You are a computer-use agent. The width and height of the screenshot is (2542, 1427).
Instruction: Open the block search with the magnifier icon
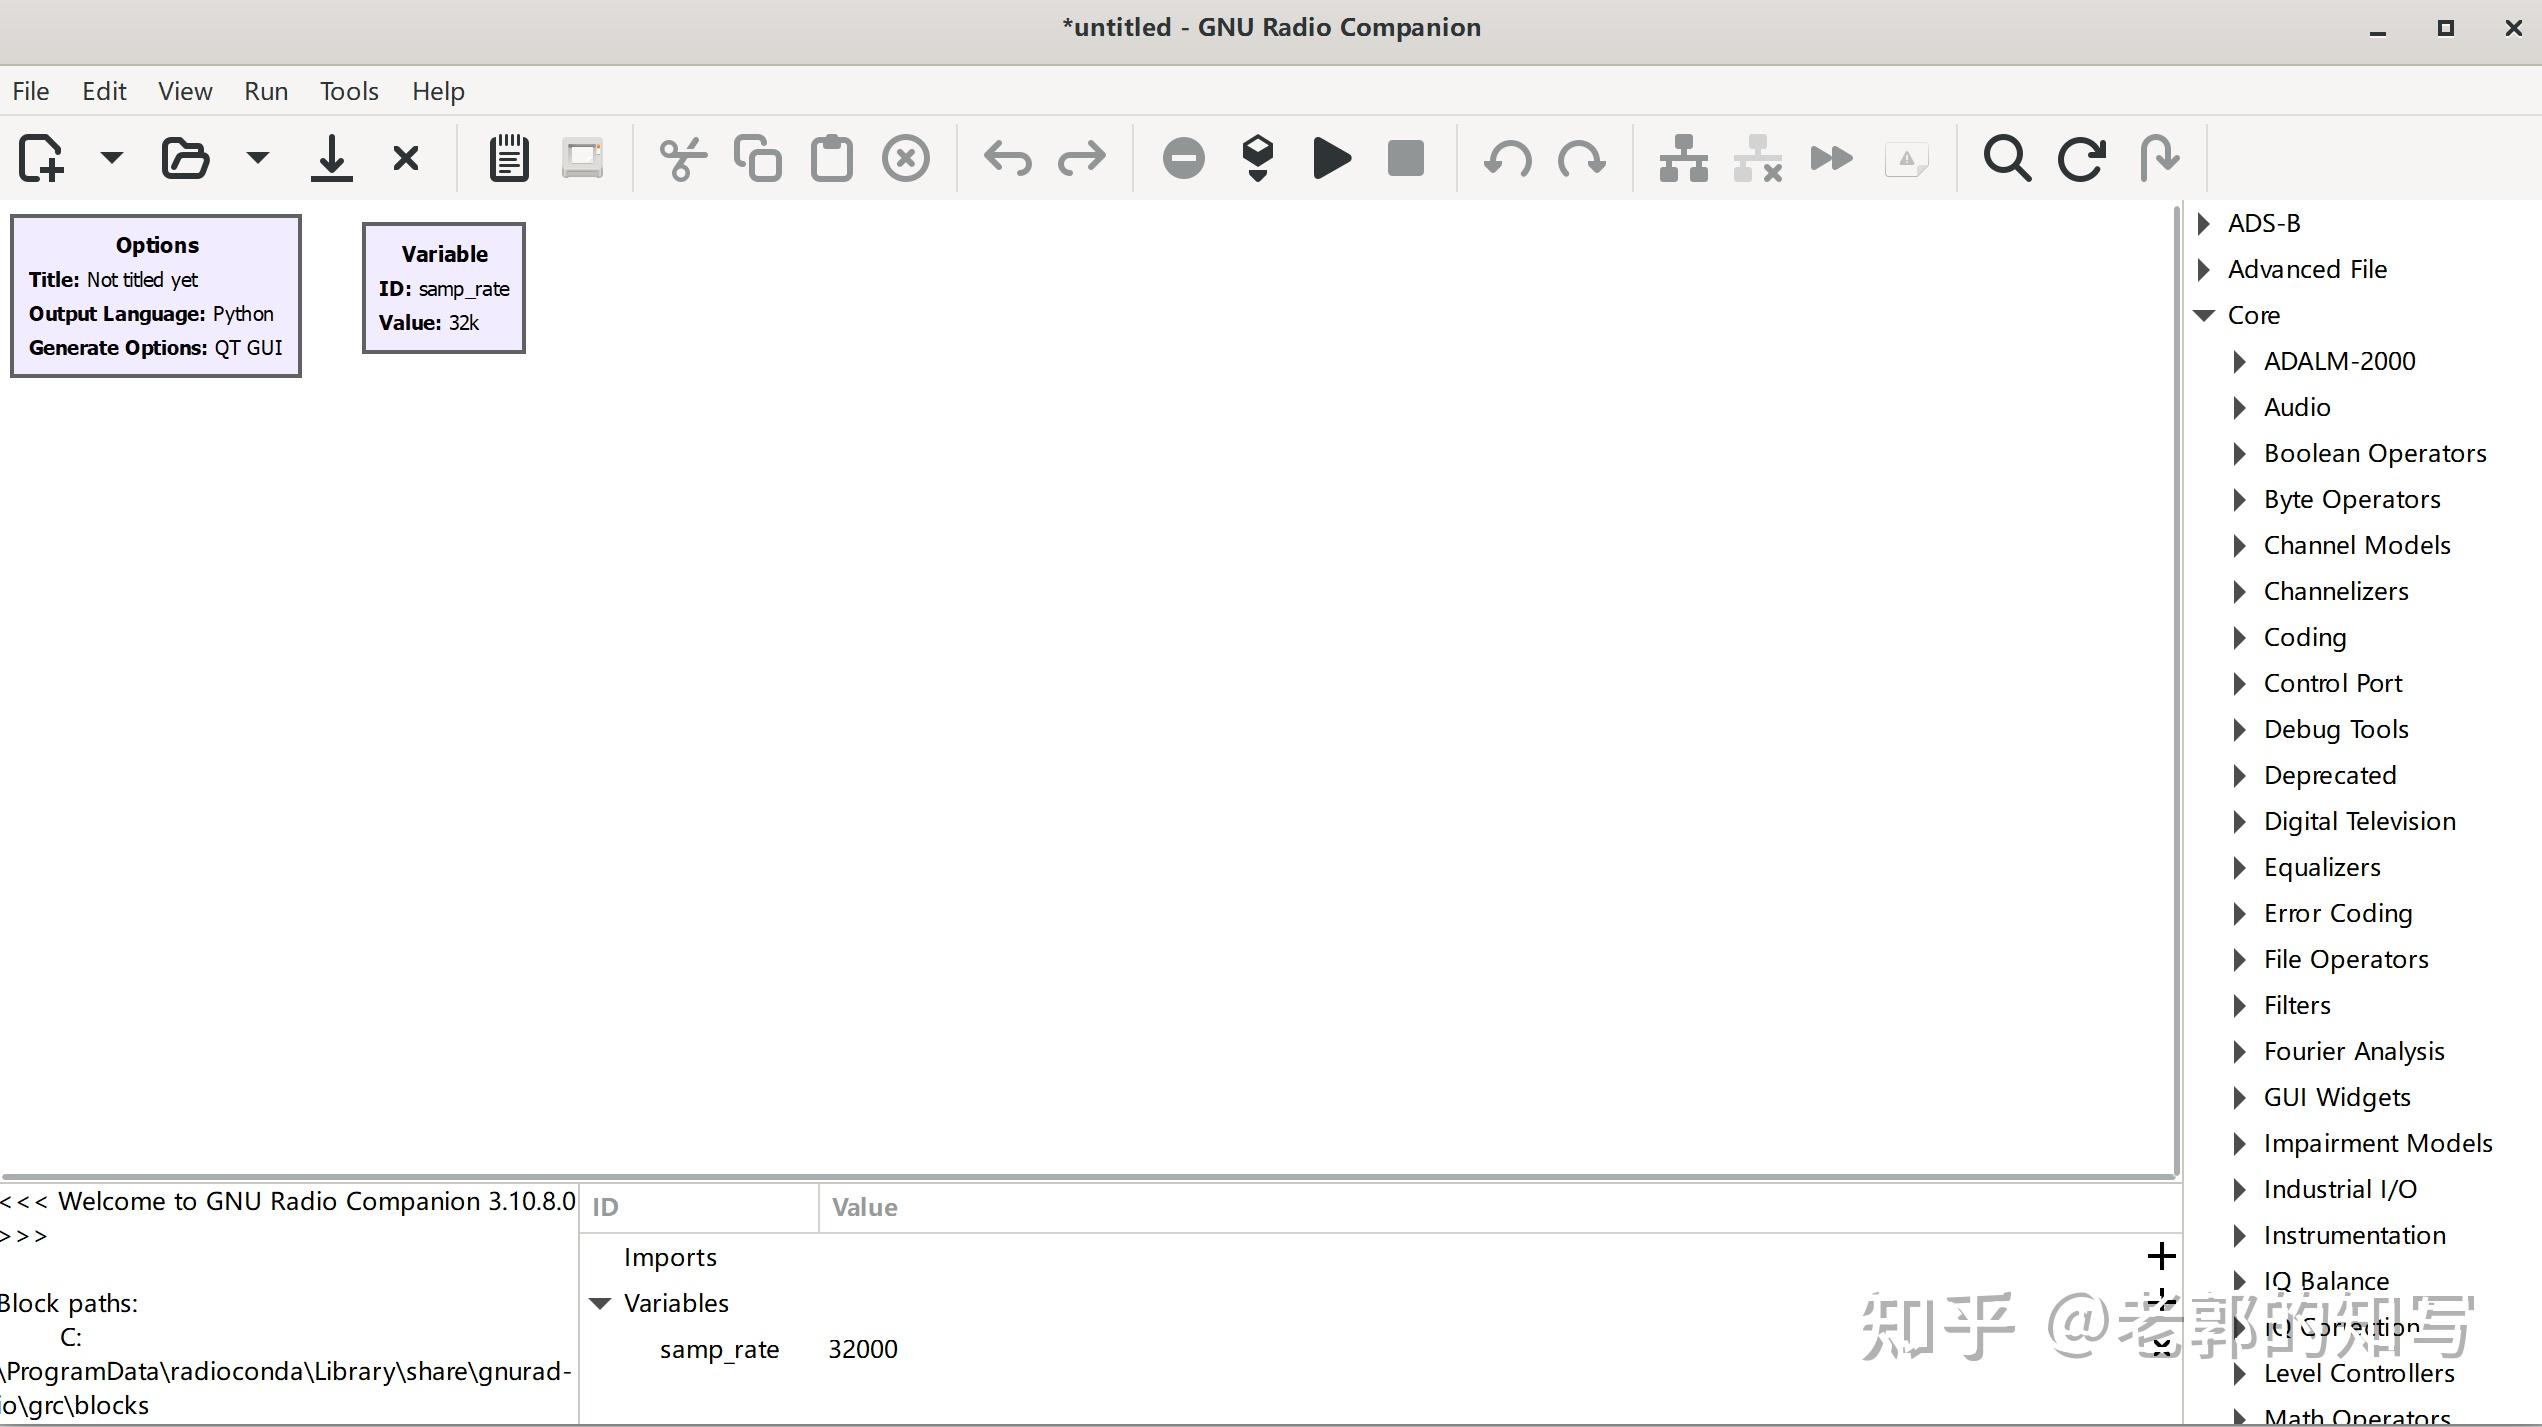click(x=2006, y=157)
